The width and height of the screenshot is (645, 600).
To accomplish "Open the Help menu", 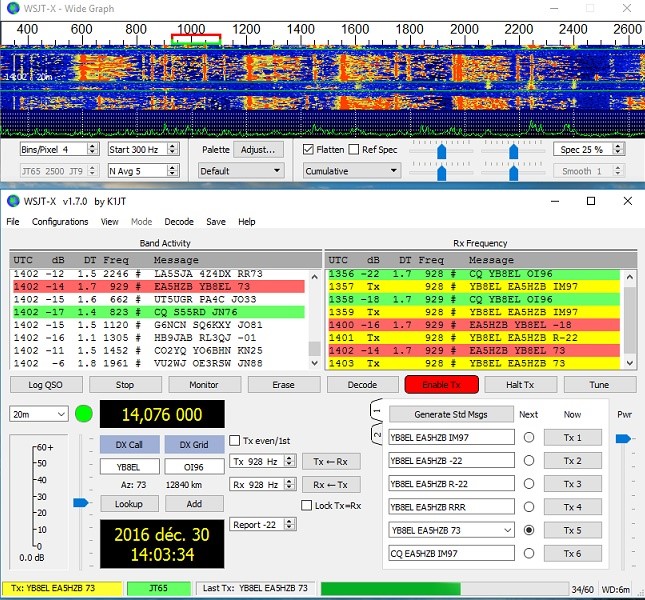I will click(247, 222).
